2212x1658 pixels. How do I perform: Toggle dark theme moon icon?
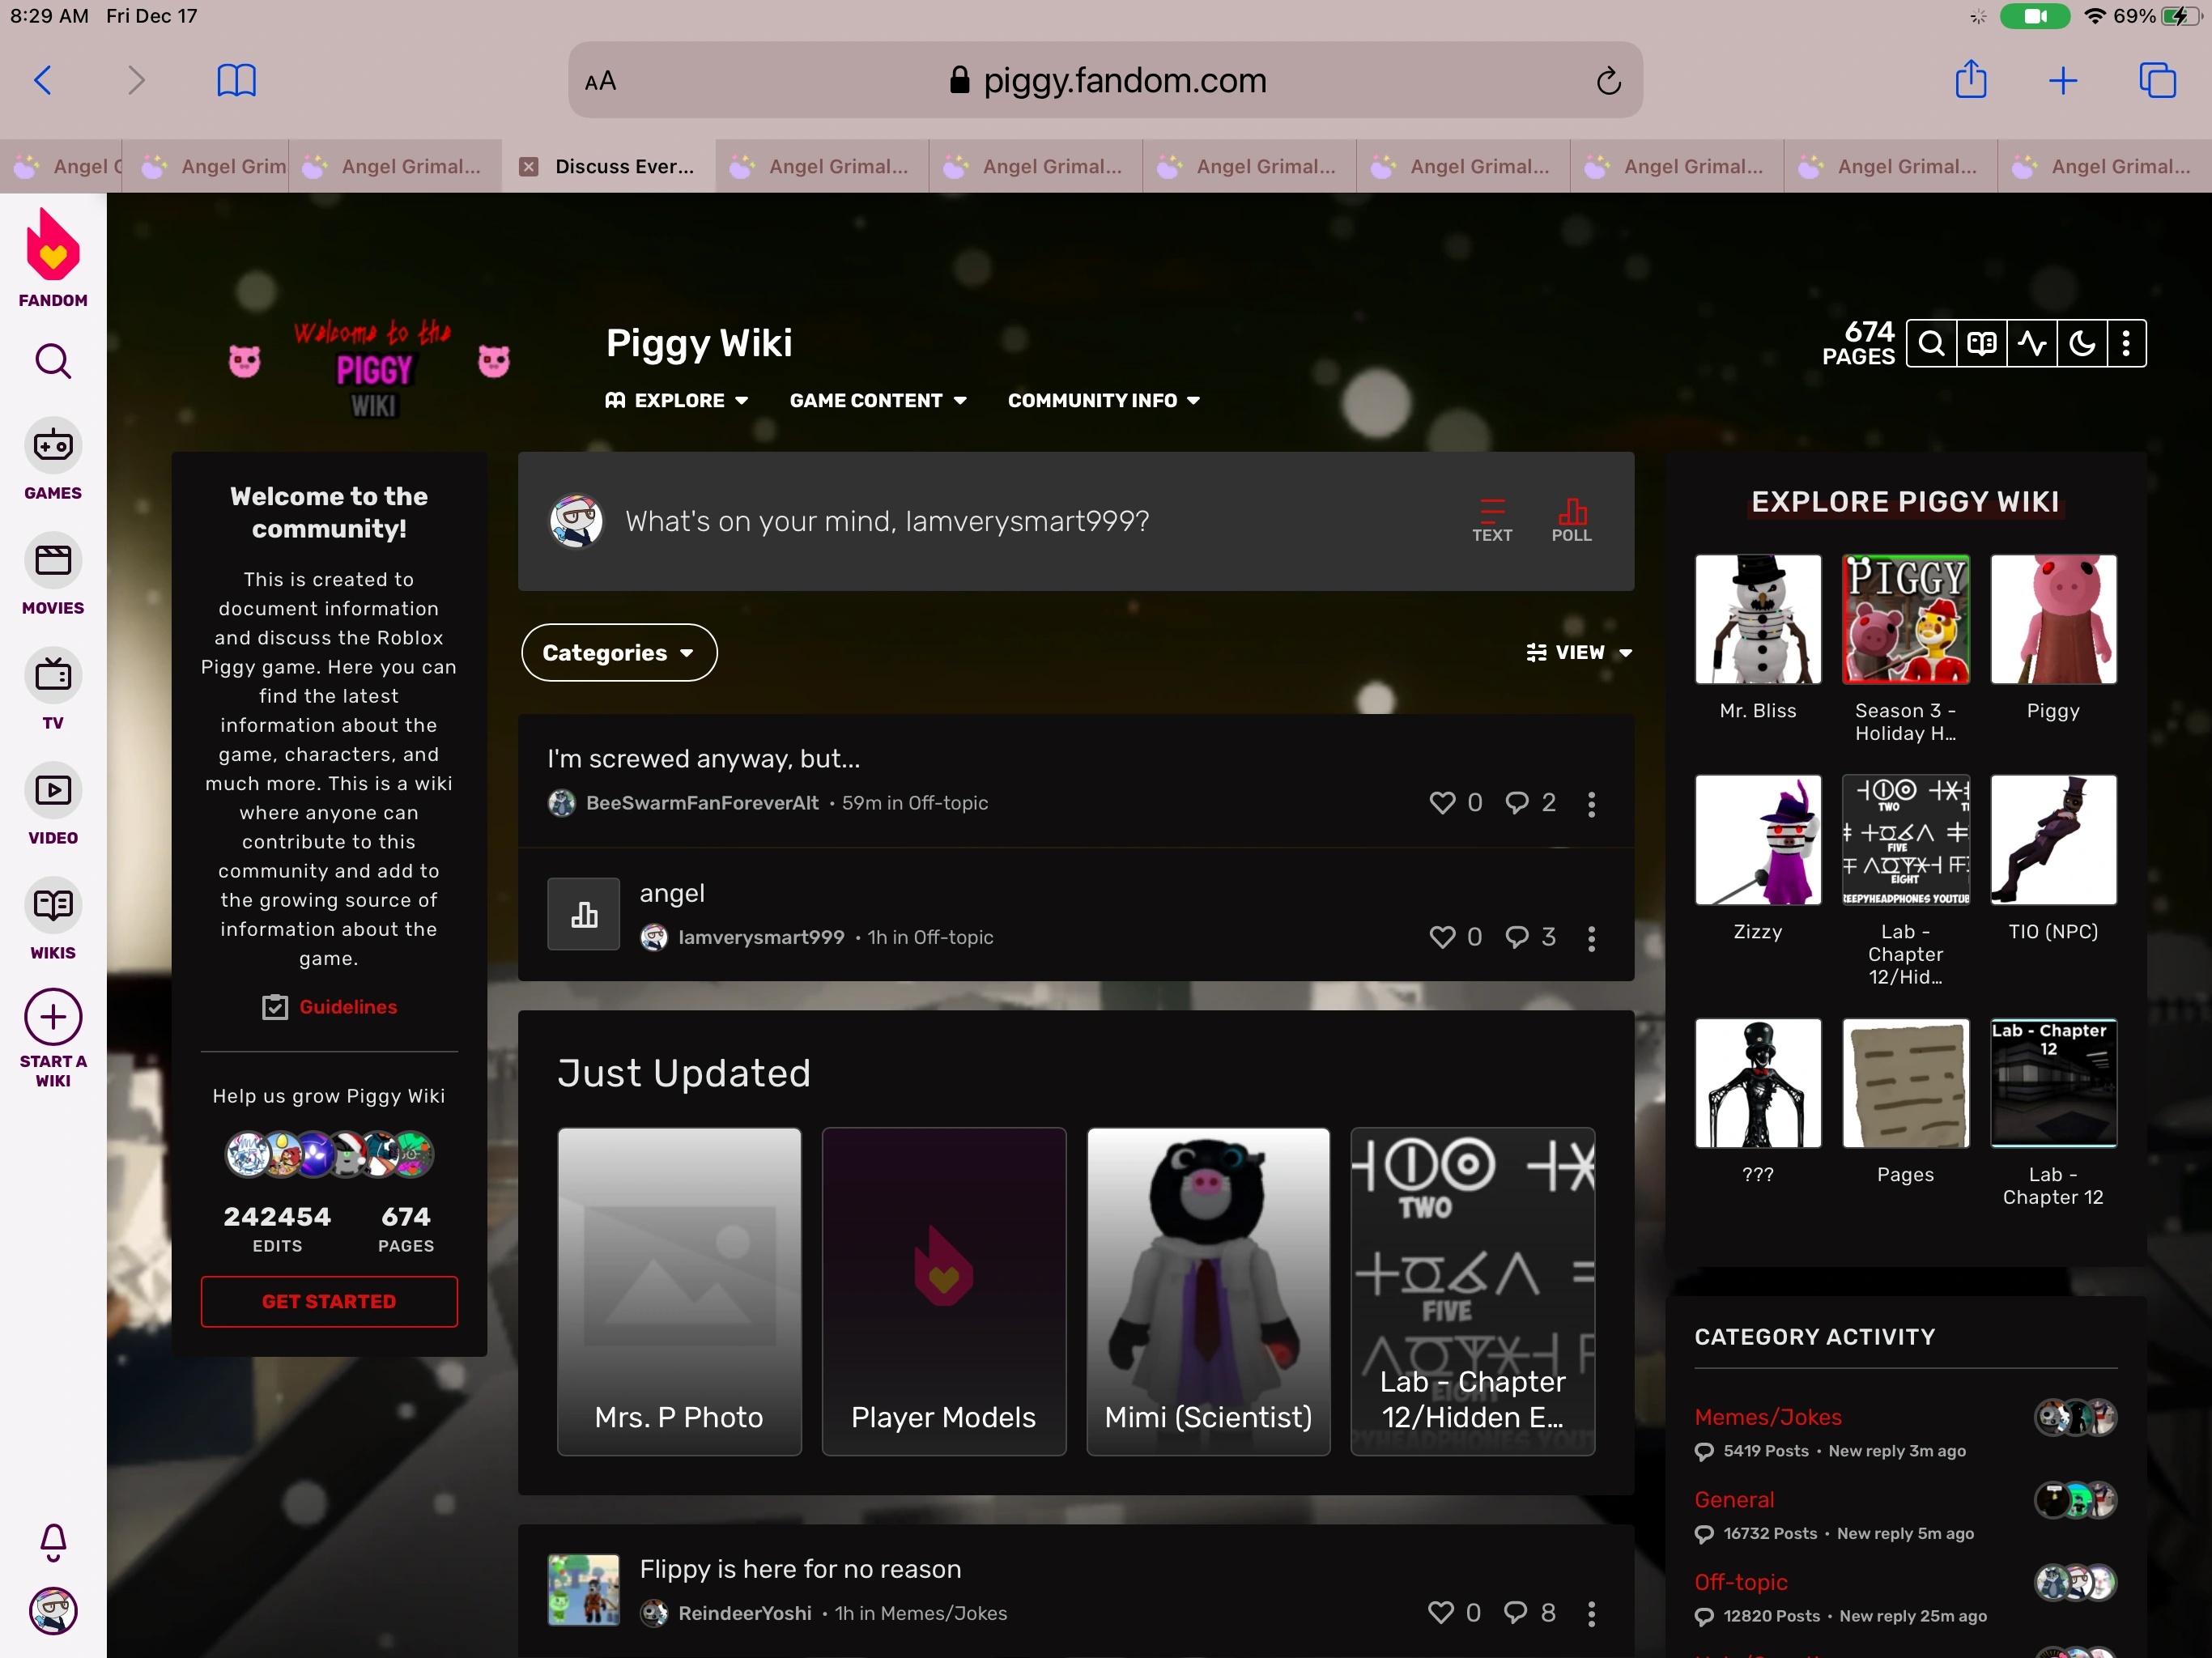(2081, 344)
